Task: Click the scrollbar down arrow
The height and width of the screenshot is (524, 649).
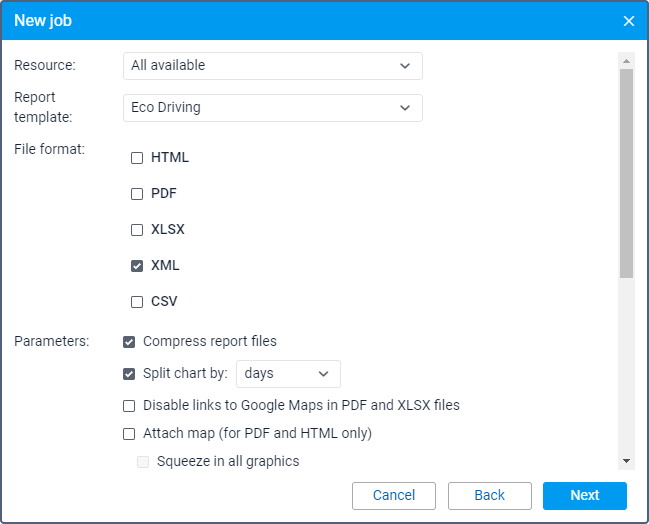Action: tap(626, 461)
